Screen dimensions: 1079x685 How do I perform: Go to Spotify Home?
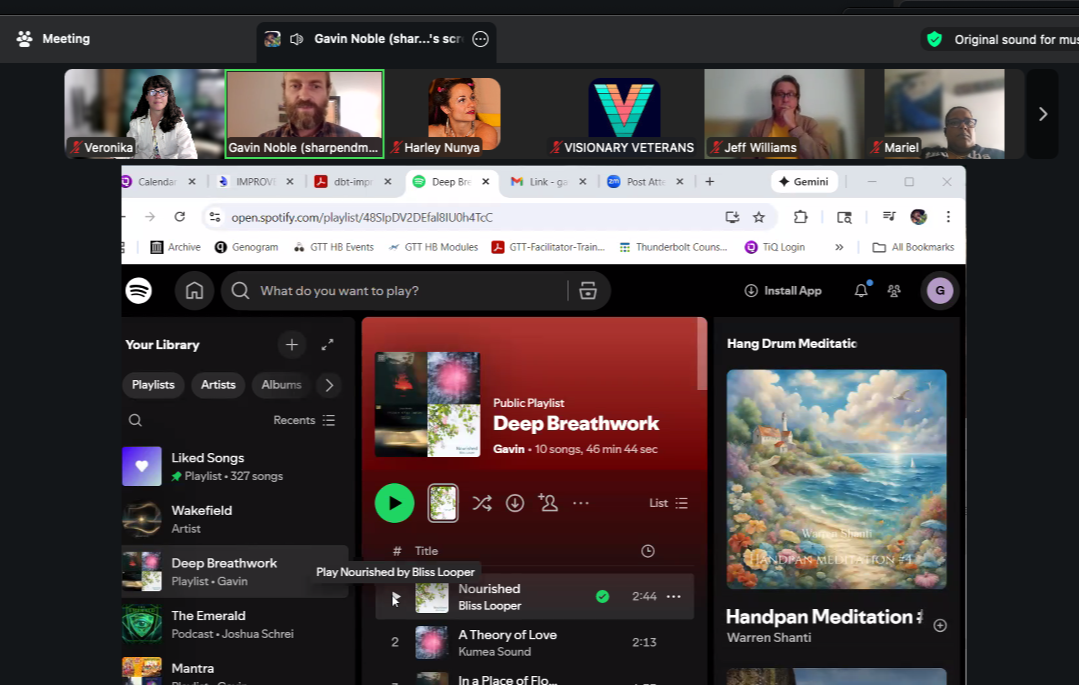pyautogui.click(x=194, y=291)
